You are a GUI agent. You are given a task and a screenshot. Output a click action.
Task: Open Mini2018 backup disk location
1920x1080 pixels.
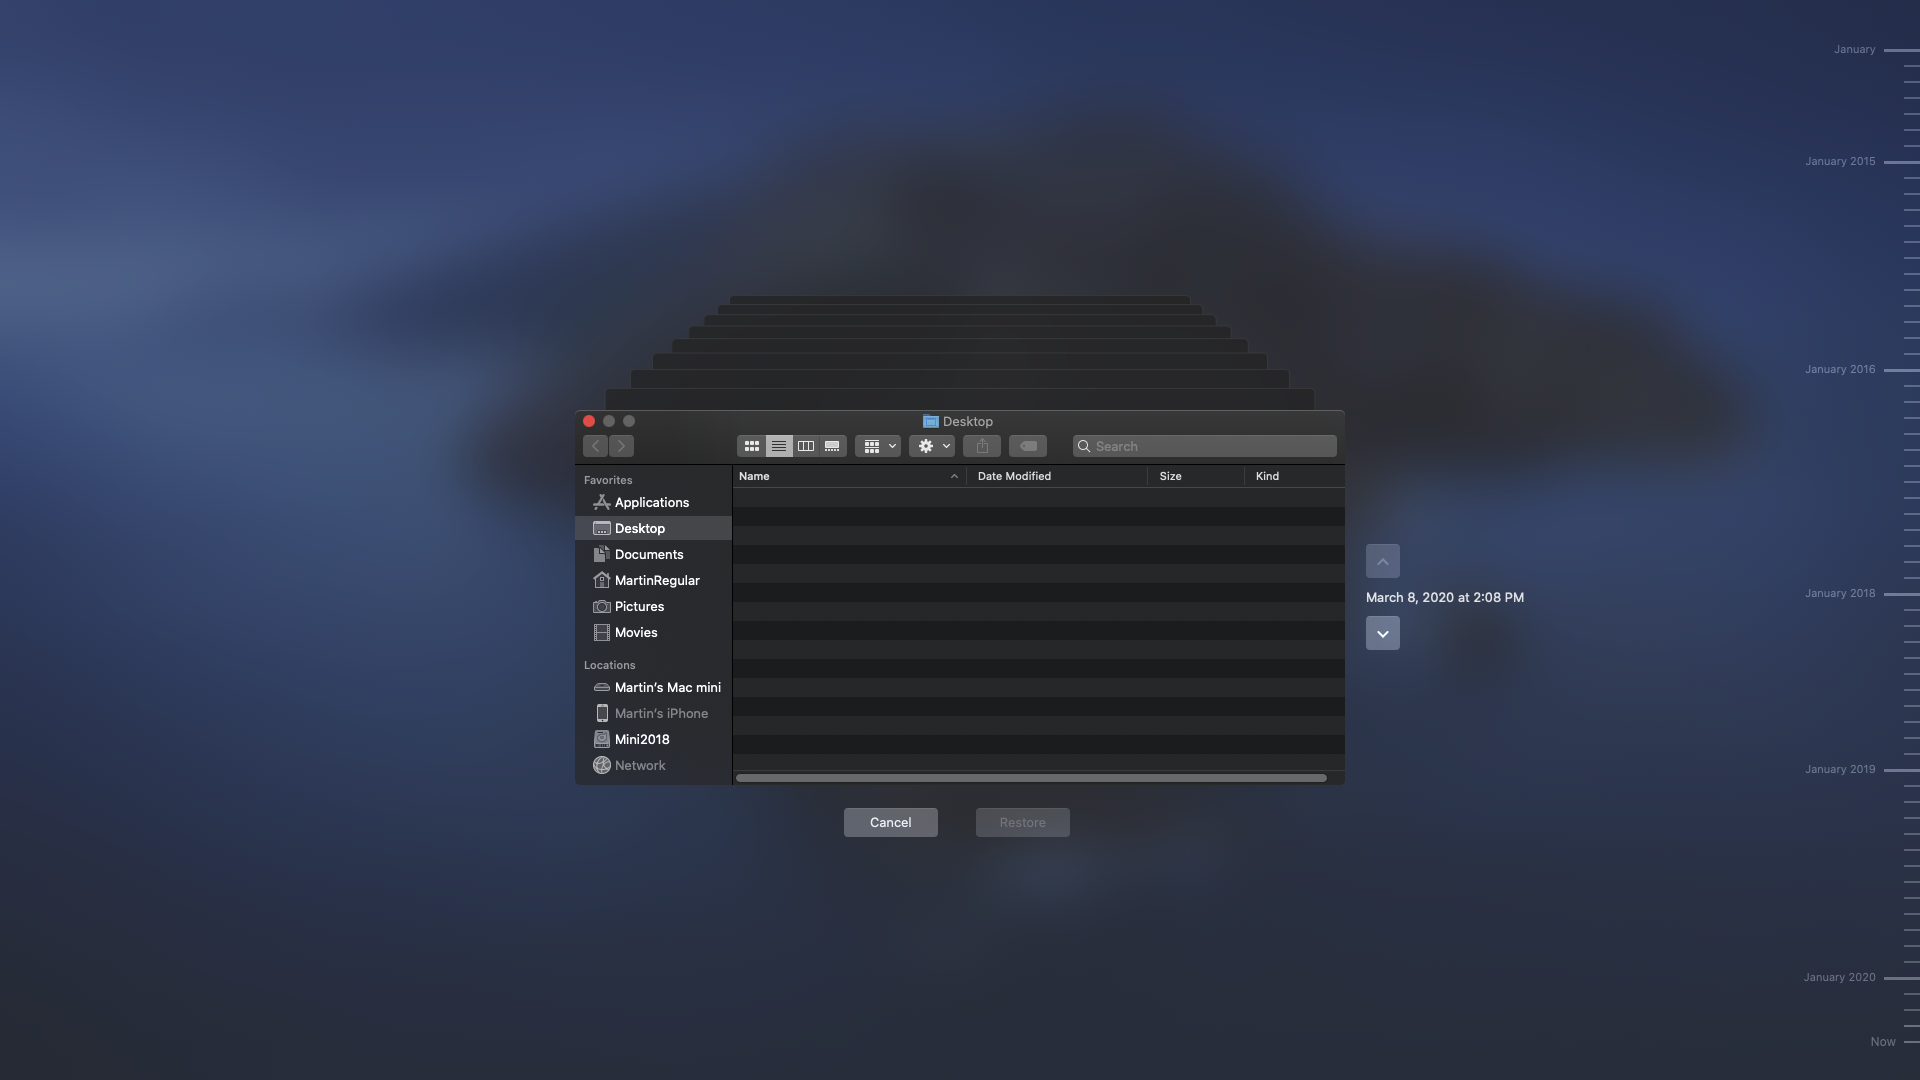[x=641, y=740]
